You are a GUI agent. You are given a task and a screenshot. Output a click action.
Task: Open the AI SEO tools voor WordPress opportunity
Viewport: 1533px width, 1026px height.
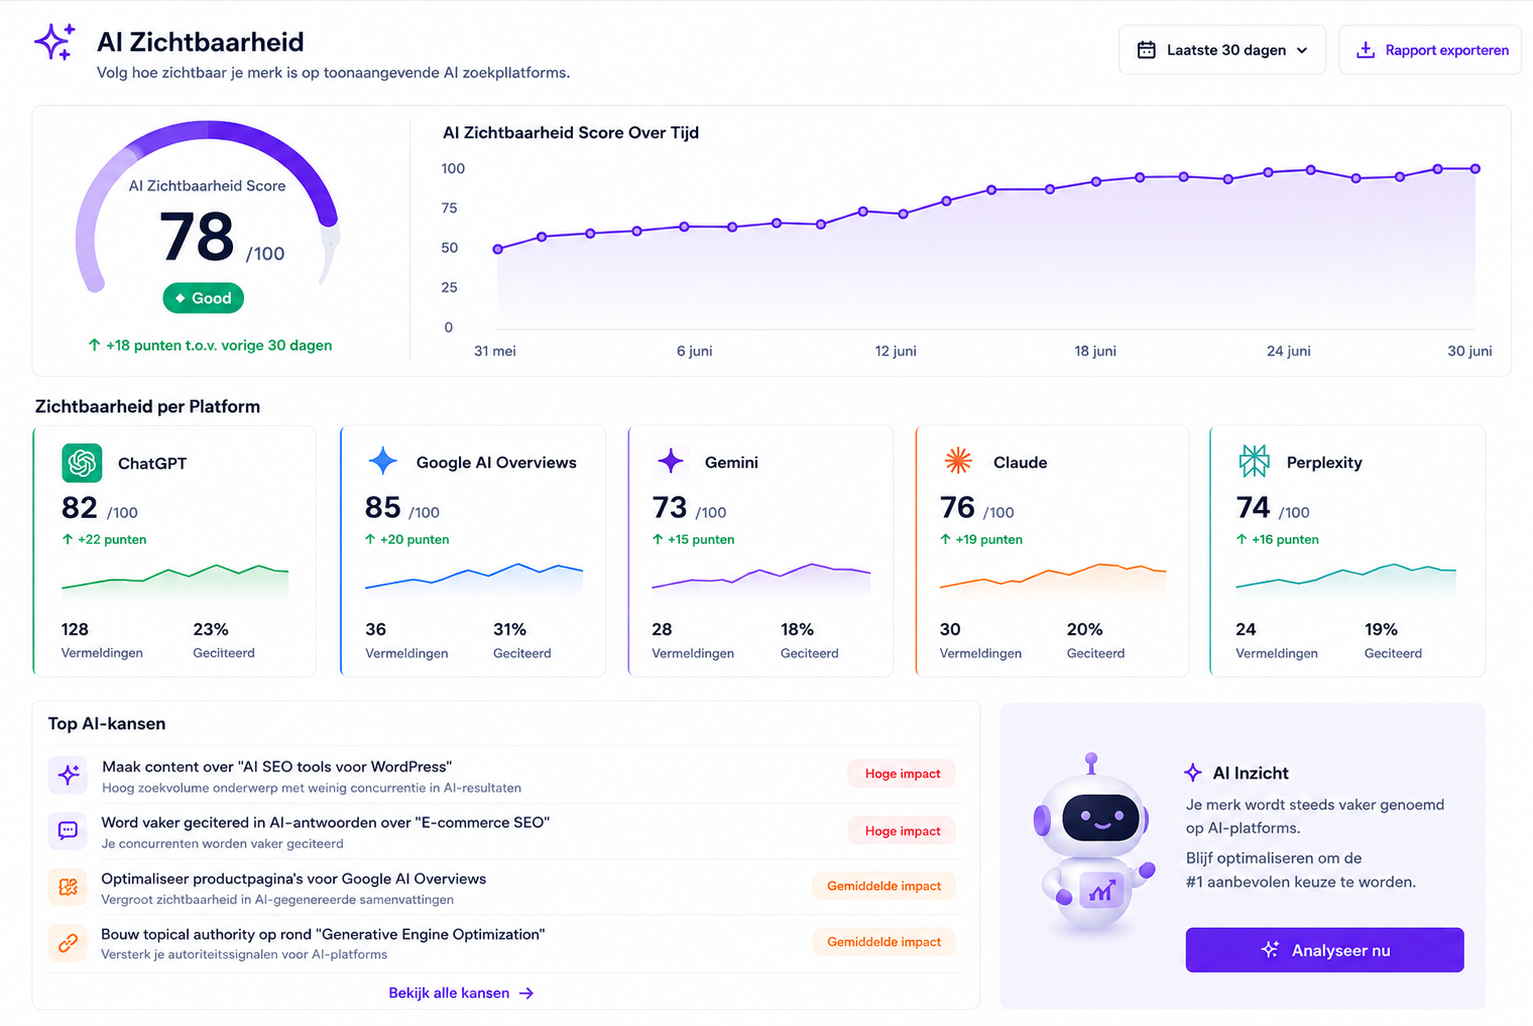[505, 775]
